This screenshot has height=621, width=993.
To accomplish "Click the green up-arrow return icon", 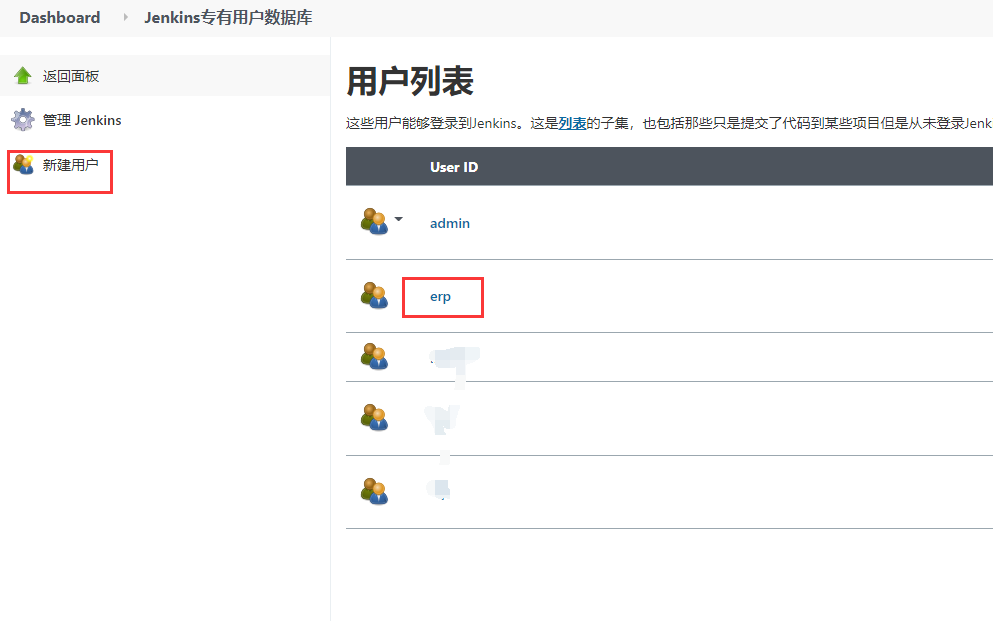I will point(23,76).
